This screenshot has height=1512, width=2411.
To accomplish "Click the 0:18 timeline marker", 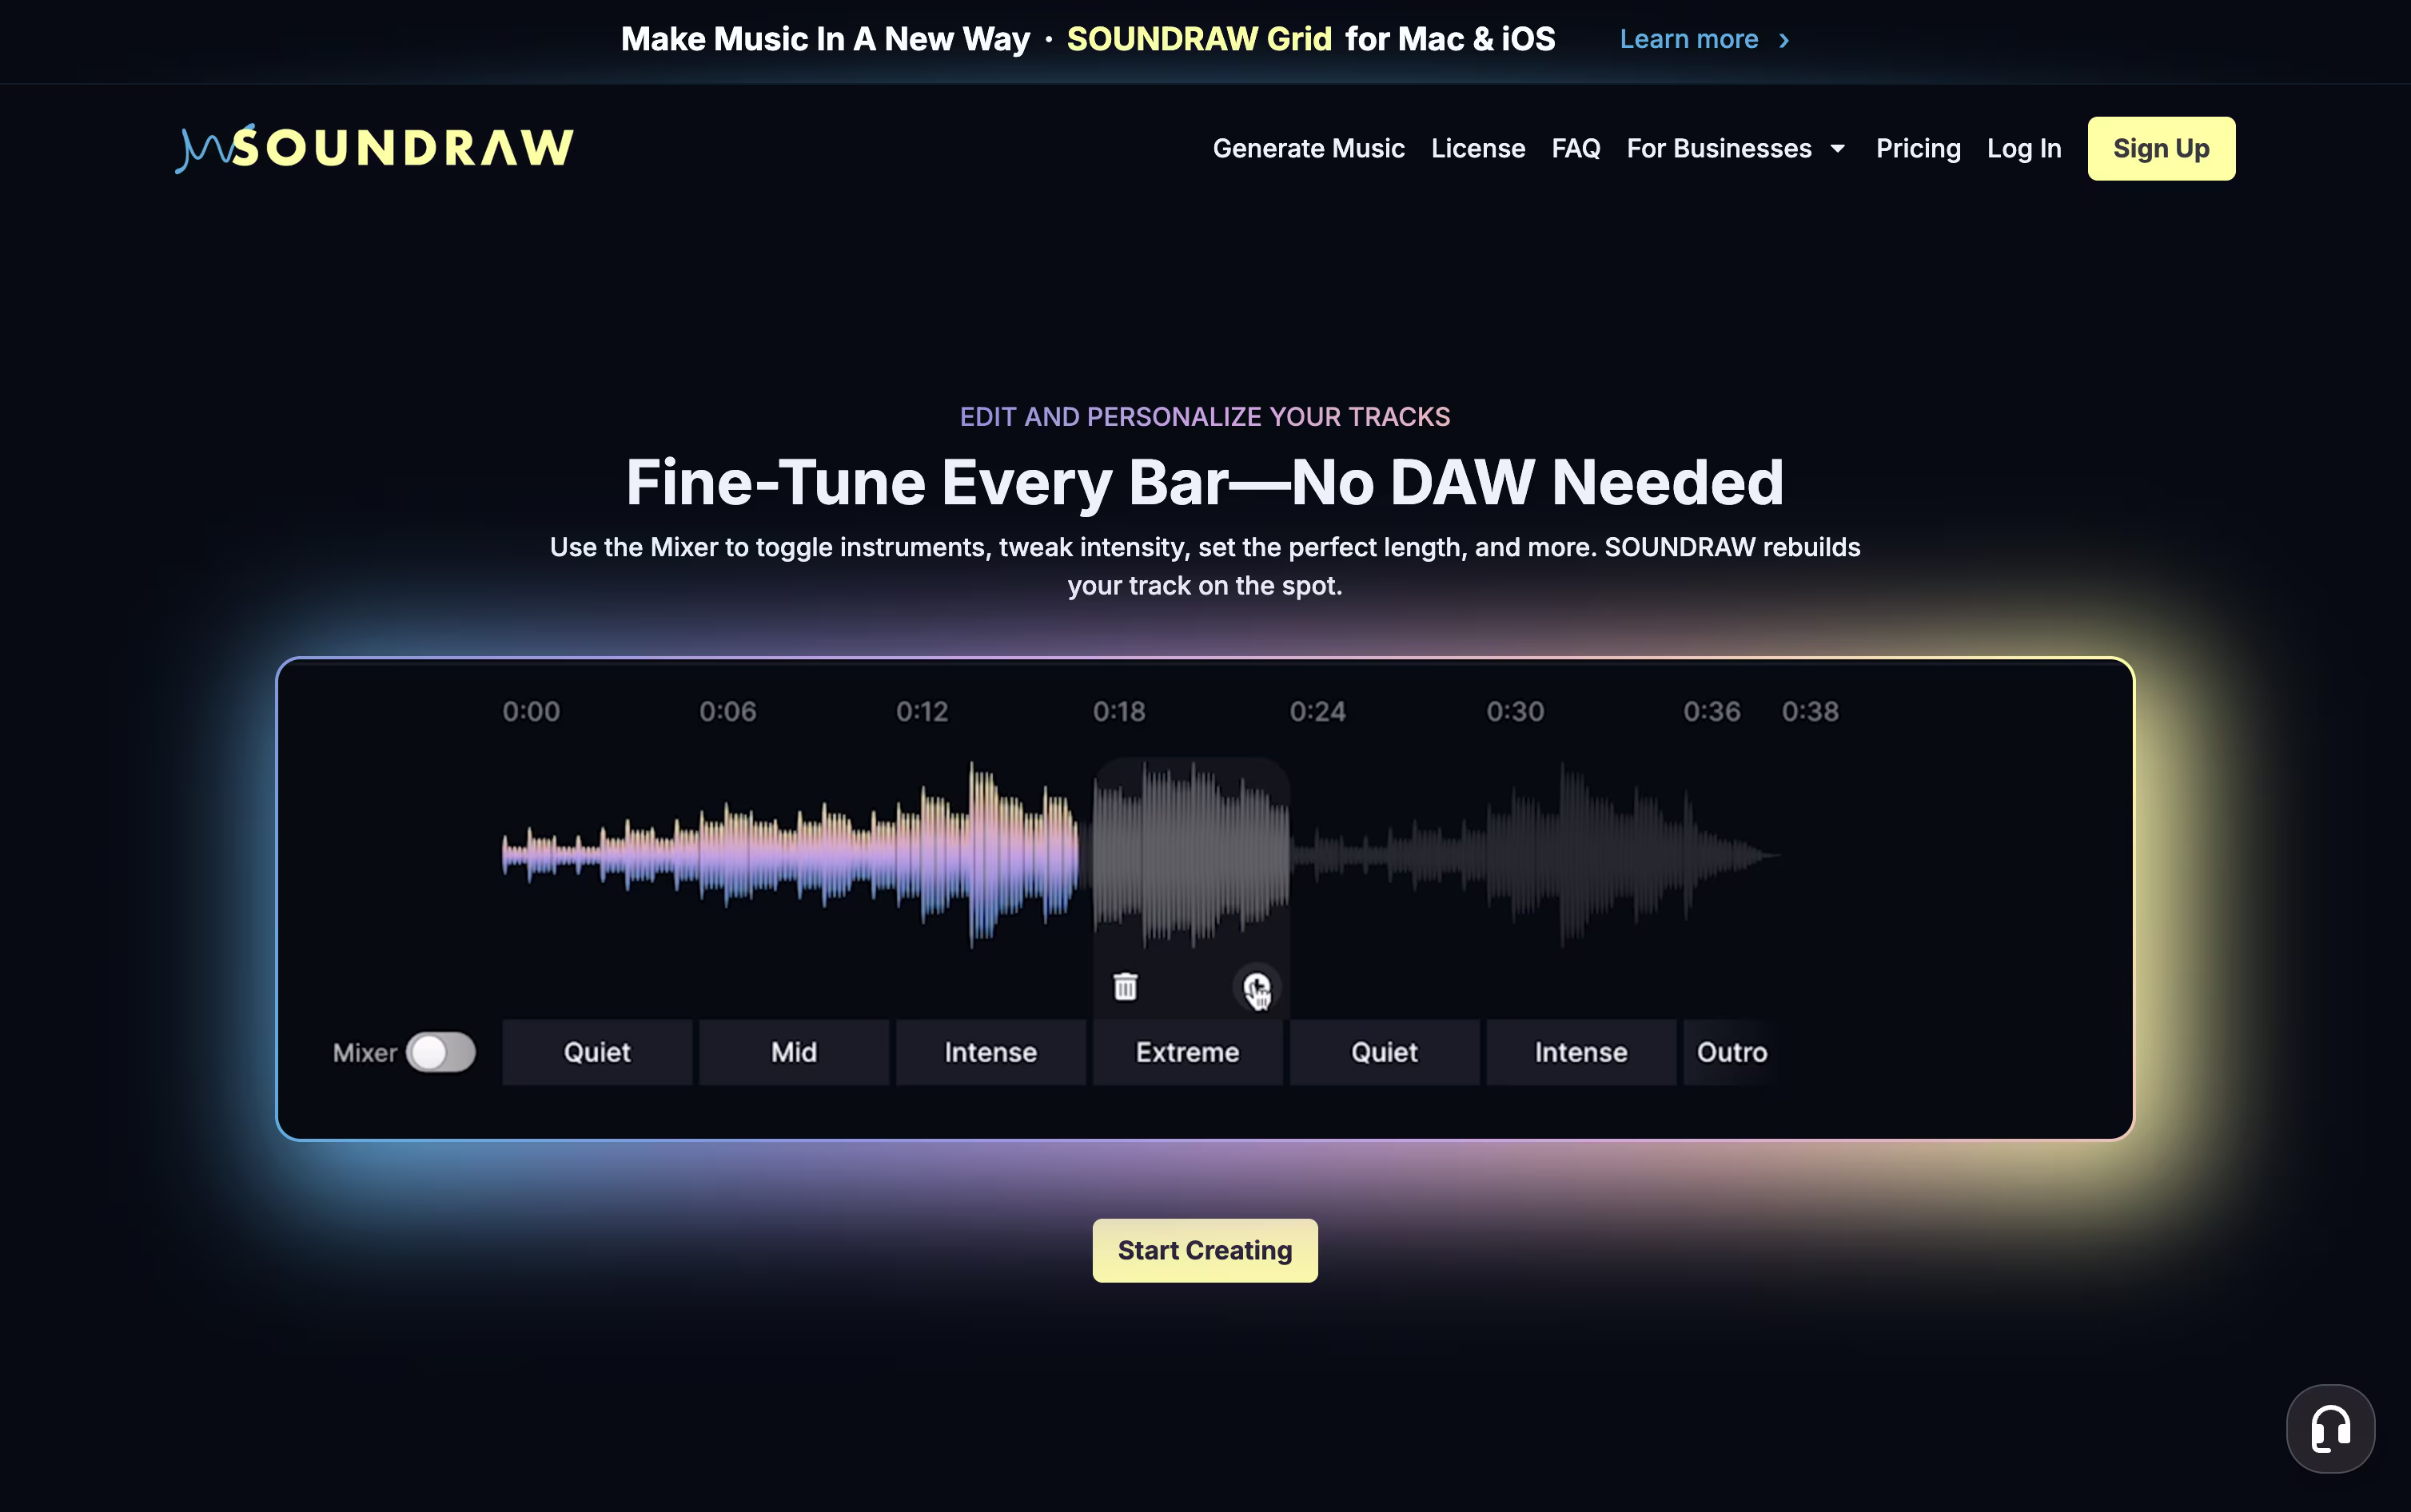I will 1119,711.
